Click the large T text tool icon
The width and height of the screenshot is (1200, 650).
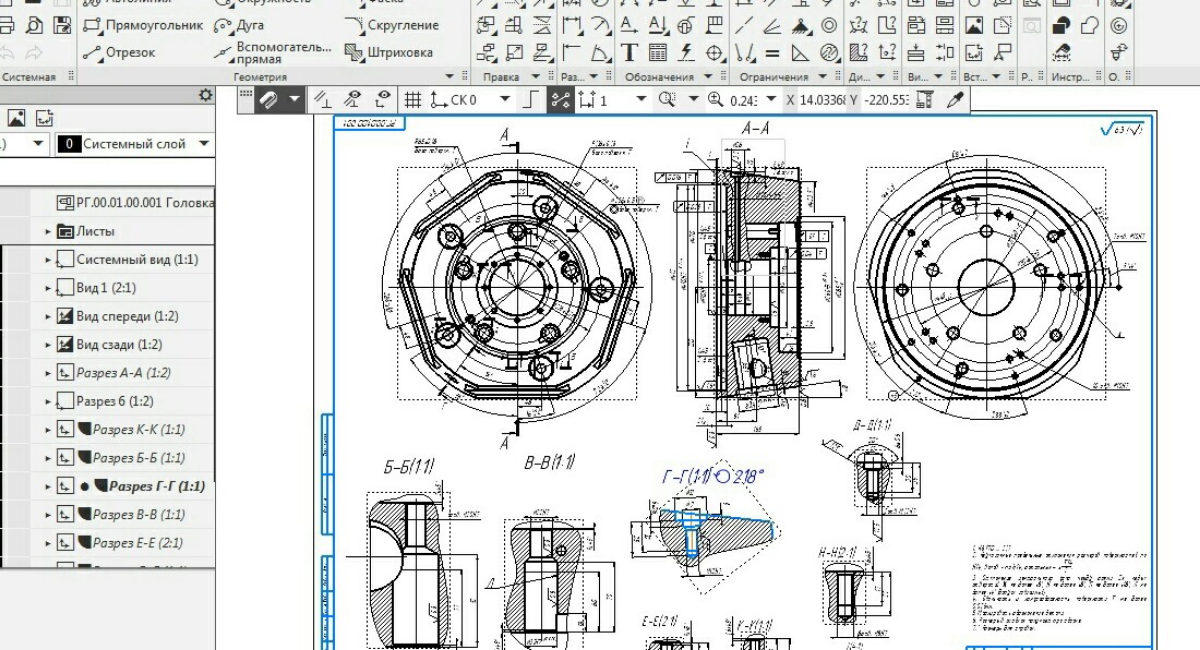click(629, 52)
